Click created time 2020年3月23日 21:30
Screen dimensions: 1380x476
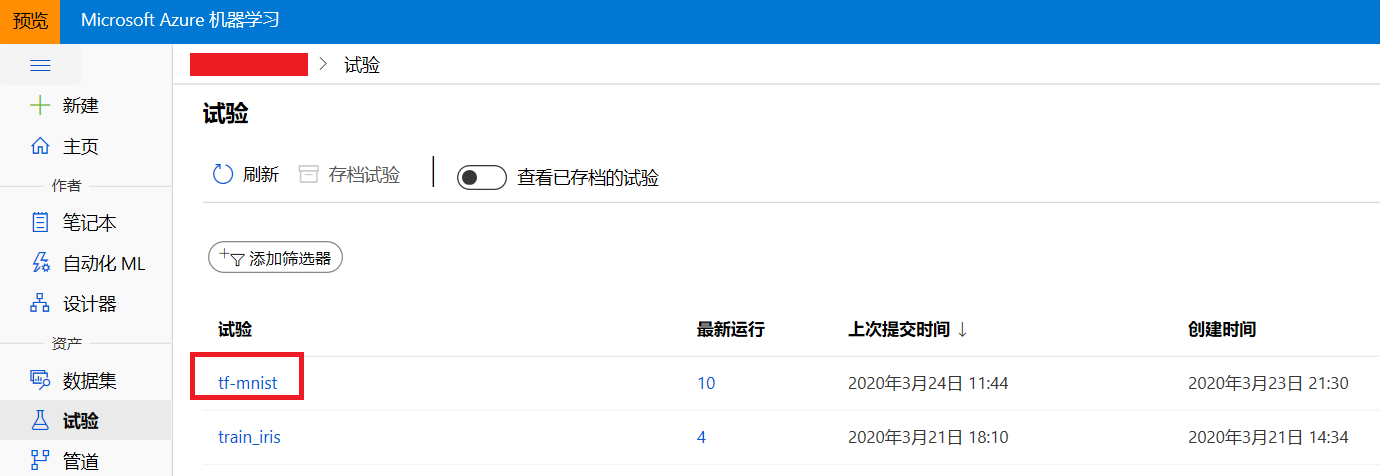1269,383
